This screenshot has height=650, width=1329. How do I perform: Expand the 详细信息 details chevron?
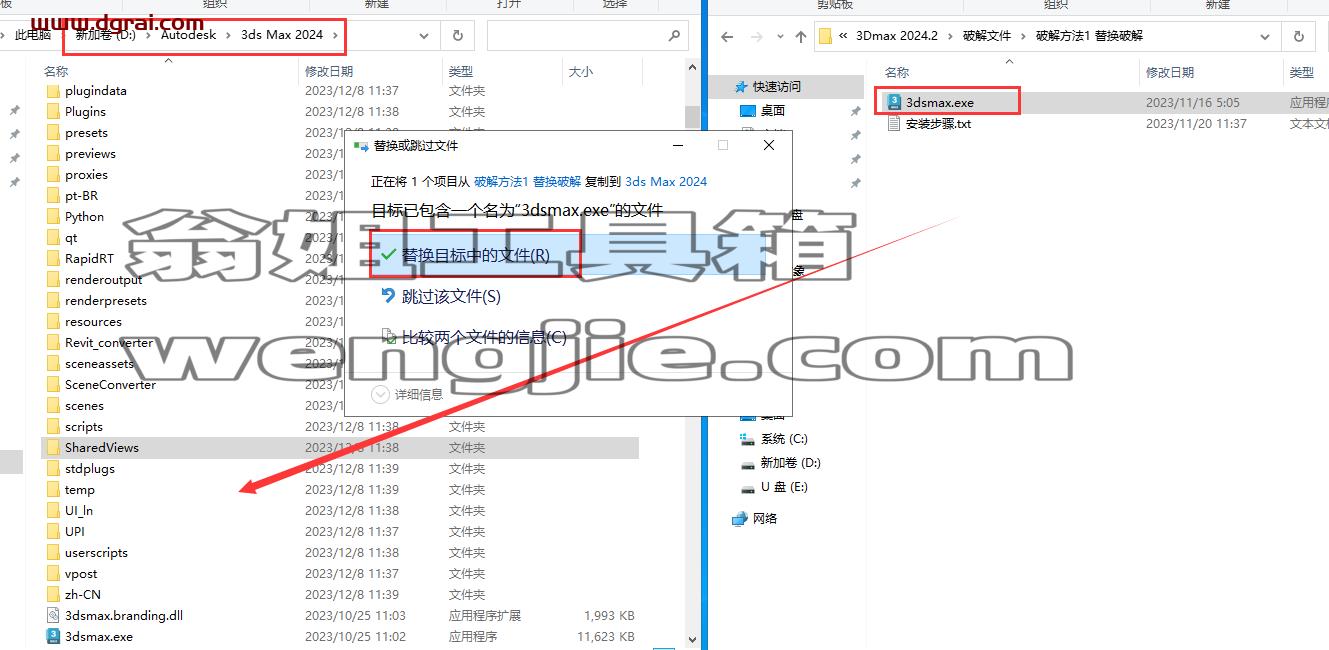click(380, 394)
